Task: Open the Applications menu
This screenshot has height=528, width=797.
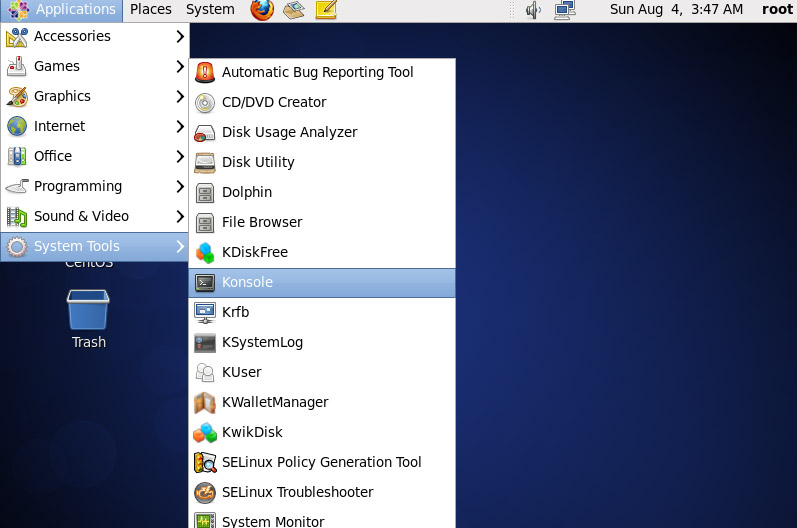Action: (x=62, y=10)
